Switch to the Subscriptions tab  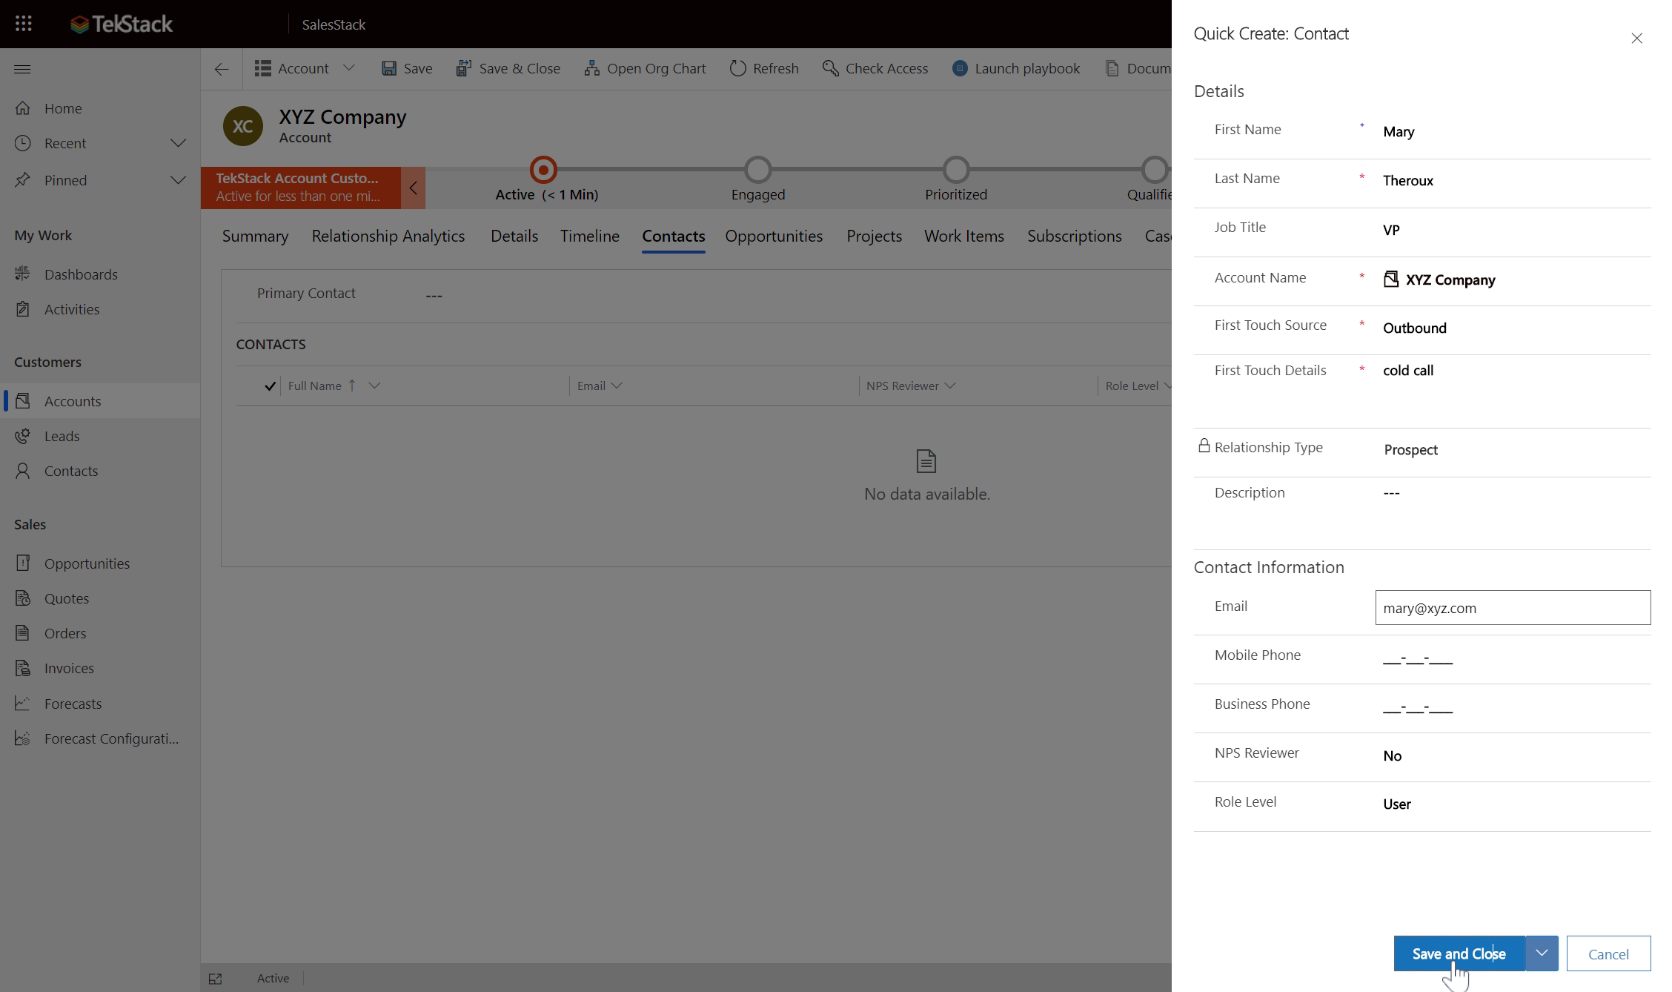[1074, 236]
